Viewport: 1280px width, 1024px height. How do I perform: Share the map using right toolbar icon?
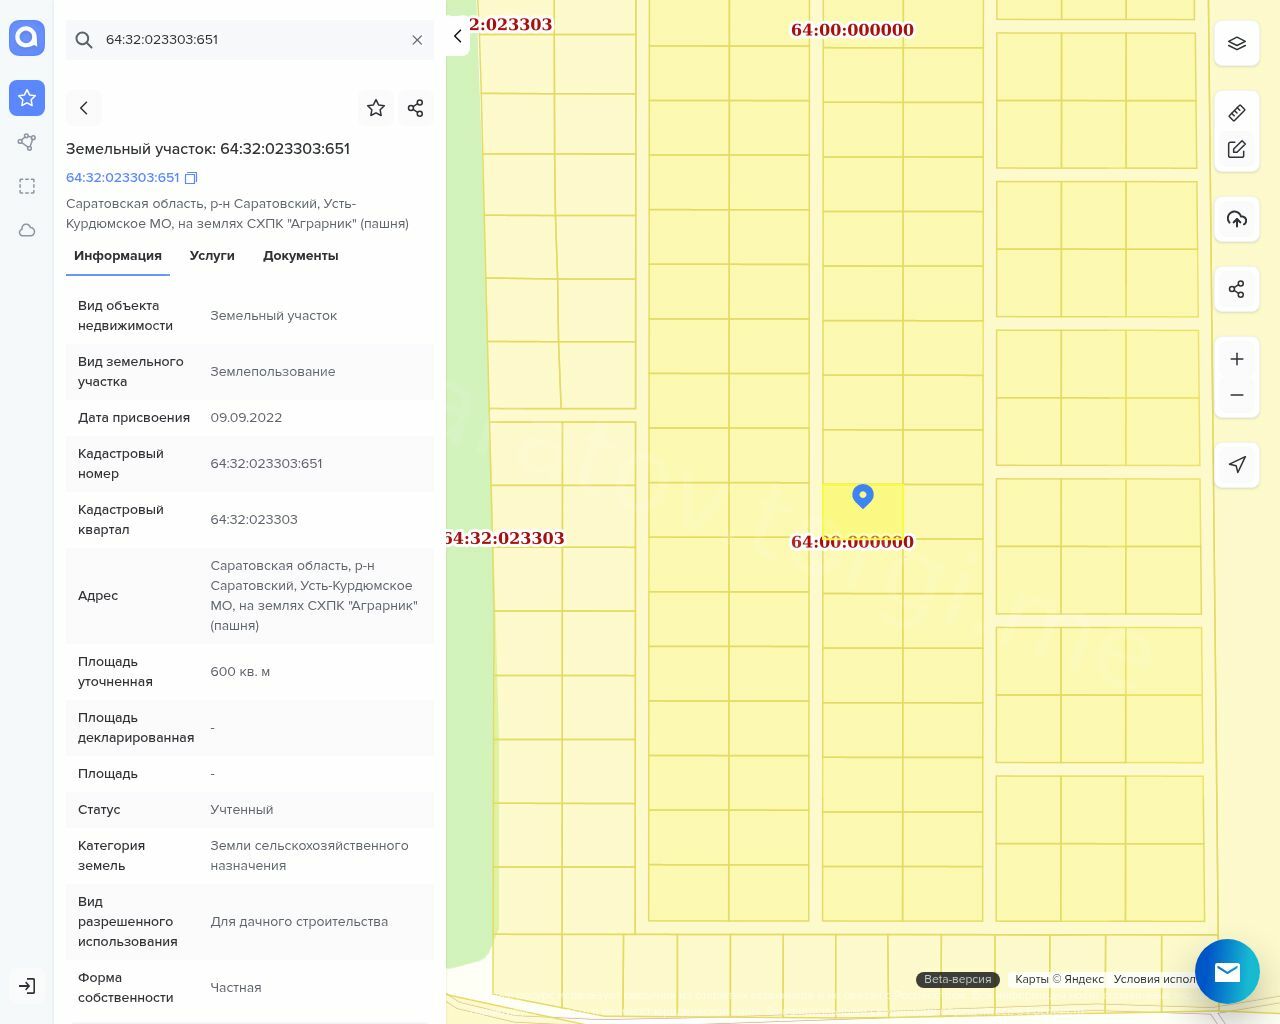click(1237, 289)
